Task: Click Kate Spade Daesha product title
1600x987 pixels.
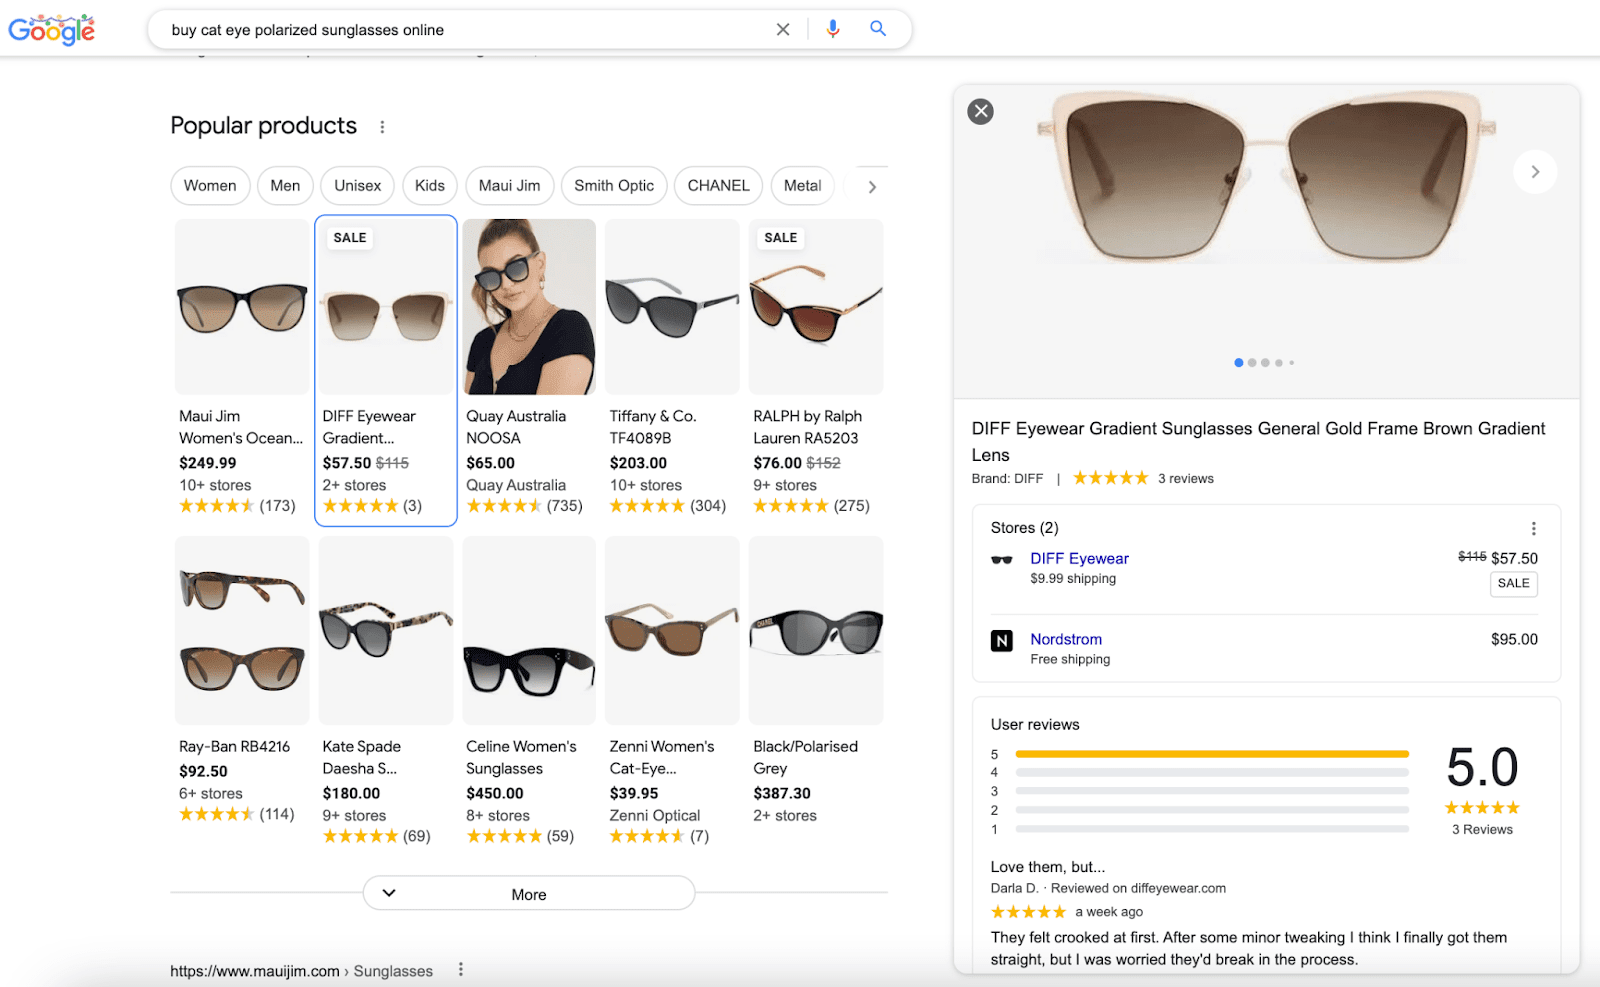Action: pyautogui.click(x=360, y=757)
